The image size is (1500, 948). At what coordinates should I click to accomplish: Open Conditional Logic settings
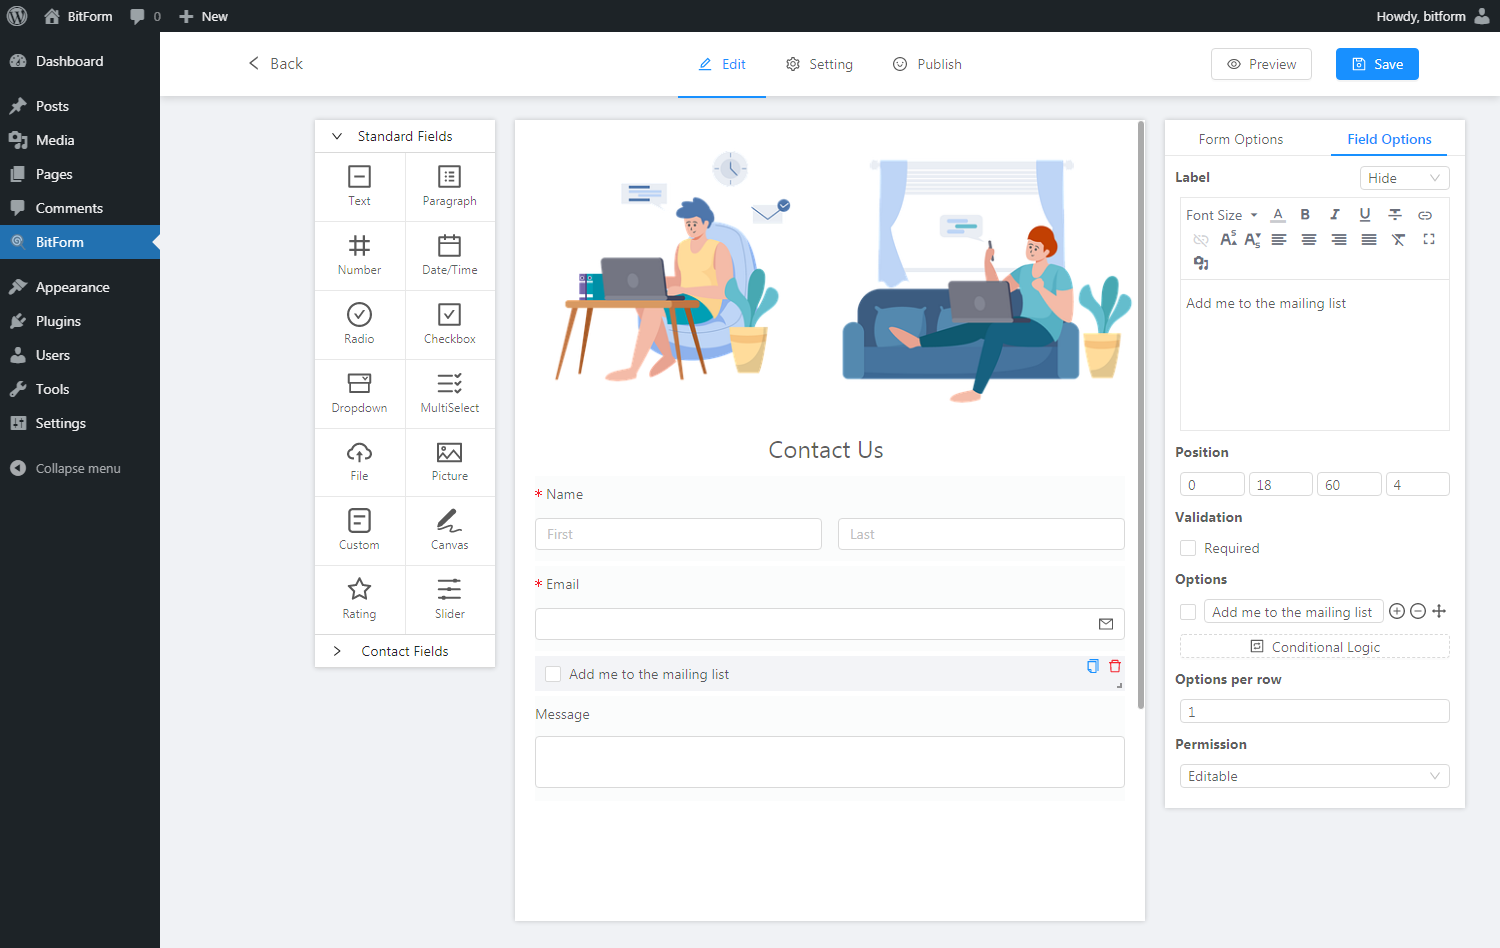coord(1314,647)
